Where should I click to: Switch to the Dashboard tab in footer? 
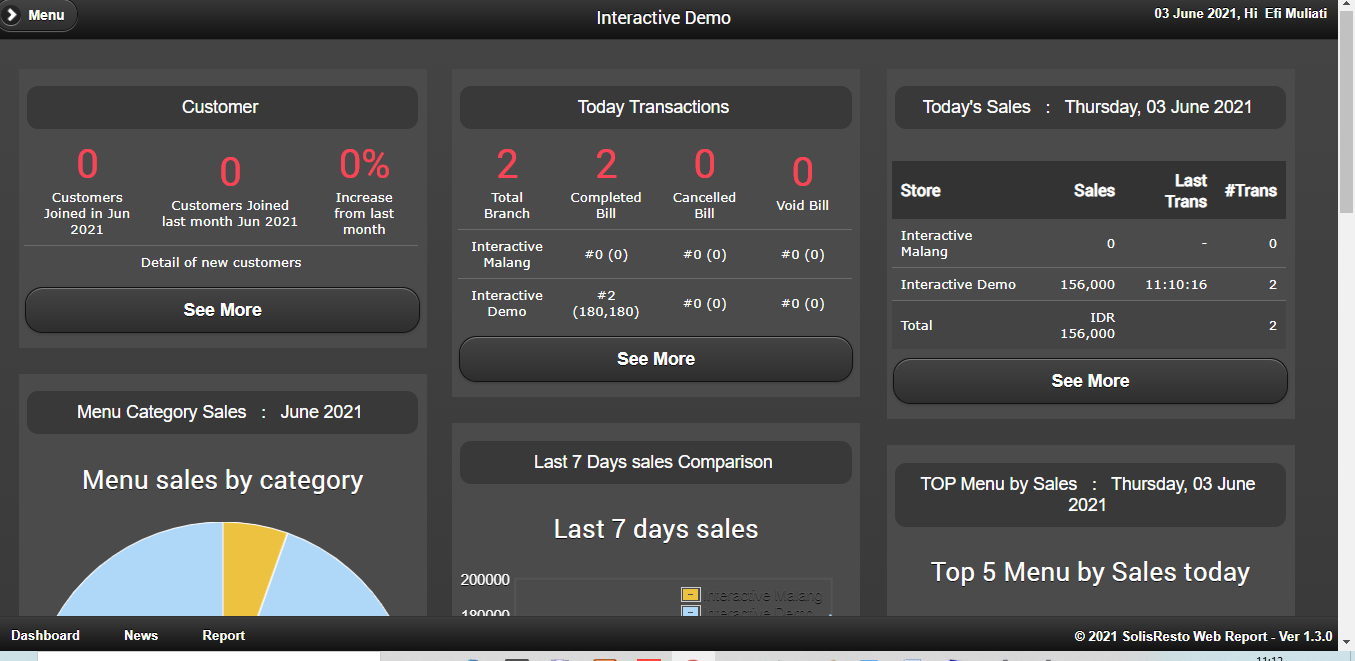click(x=45, y=636)
